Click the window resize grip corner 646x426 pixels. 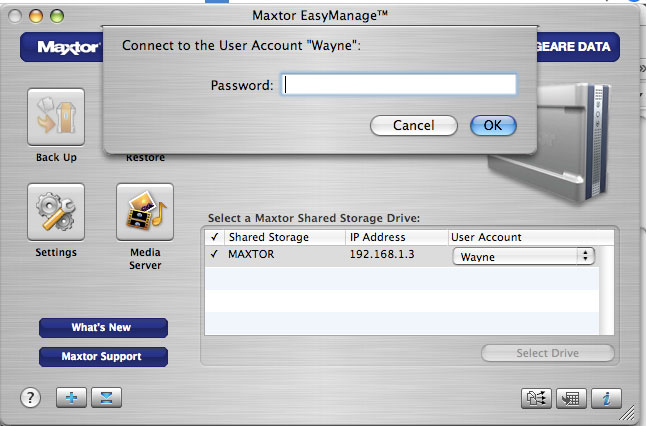[x=627, y=414]
